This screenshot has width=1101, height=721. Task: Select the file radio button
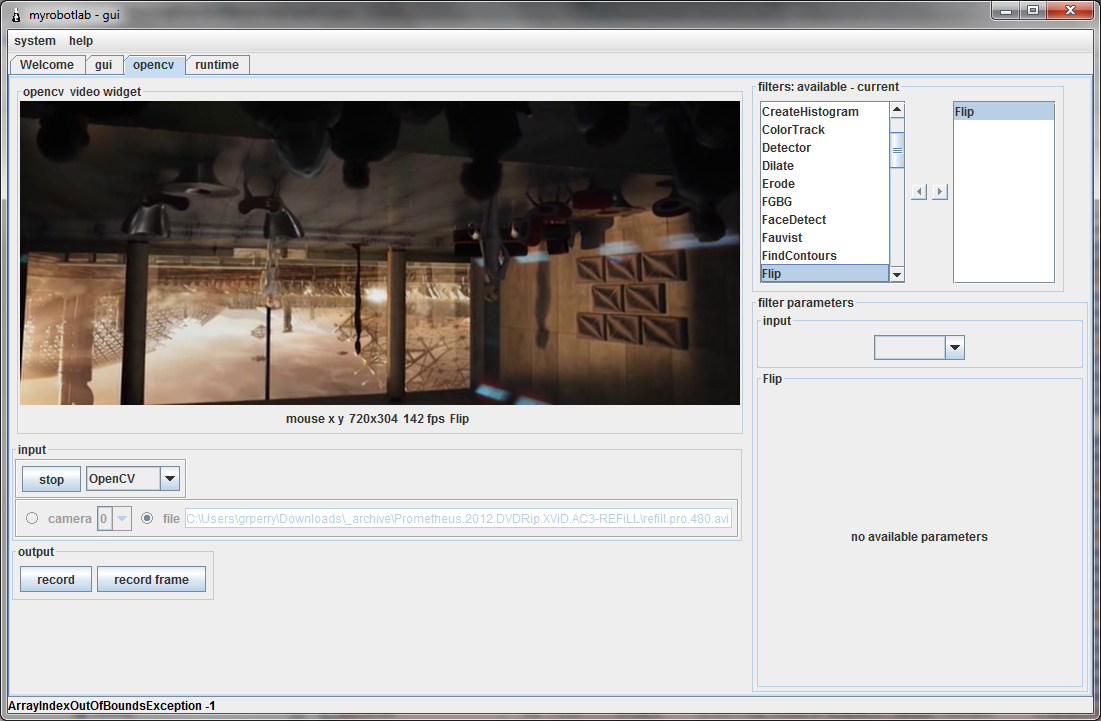[x=147, y=518]
